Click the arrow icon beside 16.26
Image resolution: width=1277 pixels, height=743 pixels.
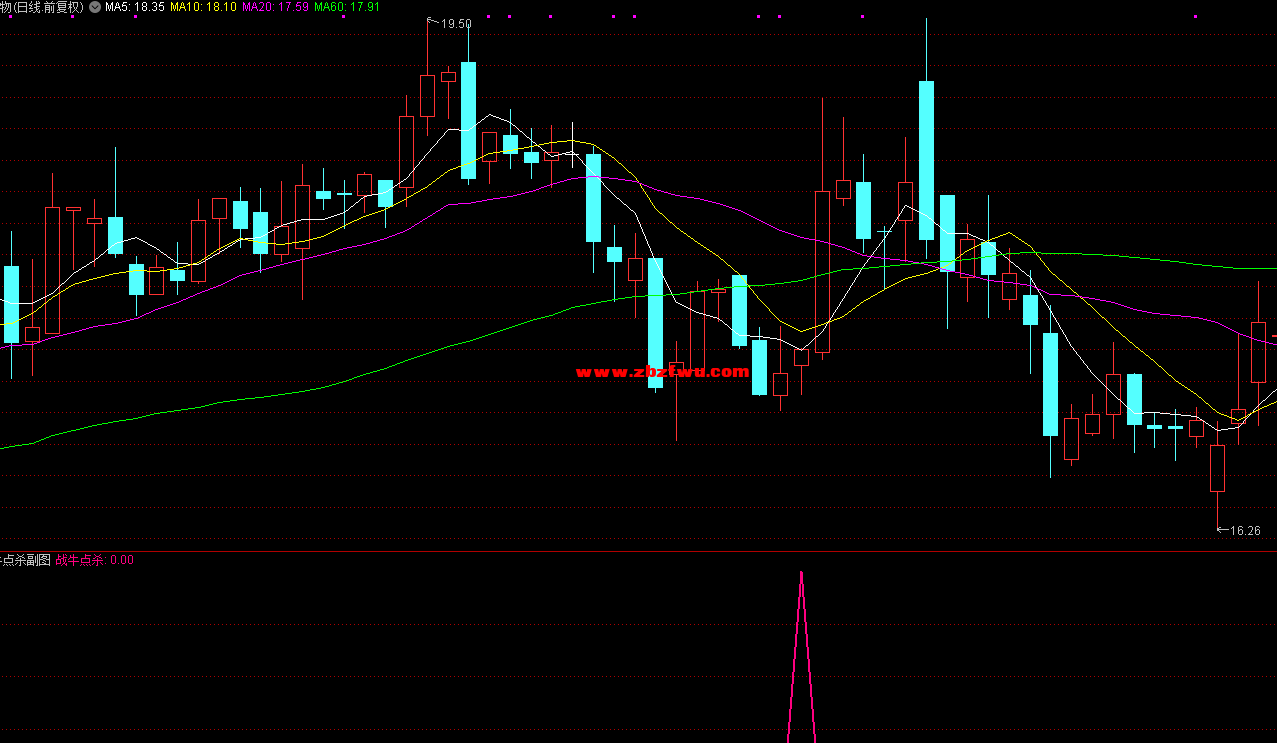pyautogui.click(x=1222, y=530)
